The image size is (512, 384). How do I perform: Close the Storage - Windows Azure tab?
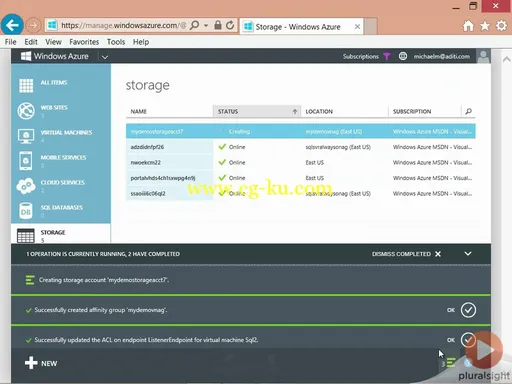tap(357, 26)
